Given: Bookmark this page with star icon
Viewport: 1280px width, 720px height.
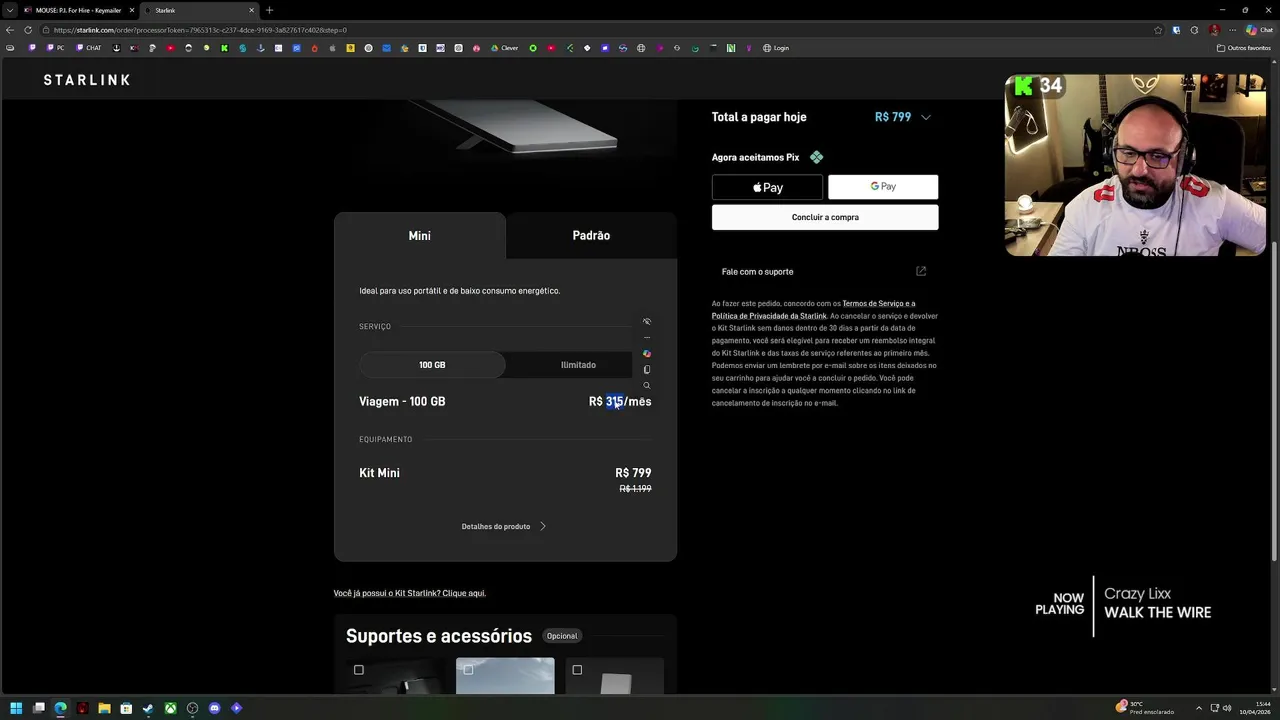Looking at the screenshot, I should [x=1158, y=30].
